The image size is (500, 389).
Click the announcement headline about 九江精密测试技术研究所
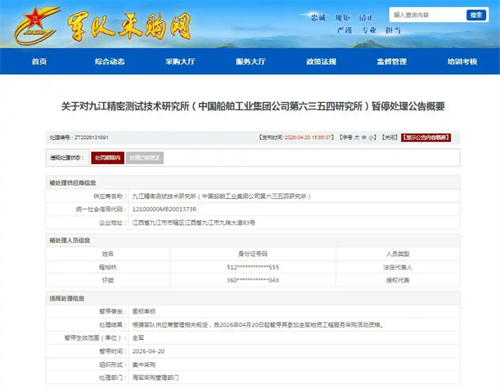(x=253, y=106)
